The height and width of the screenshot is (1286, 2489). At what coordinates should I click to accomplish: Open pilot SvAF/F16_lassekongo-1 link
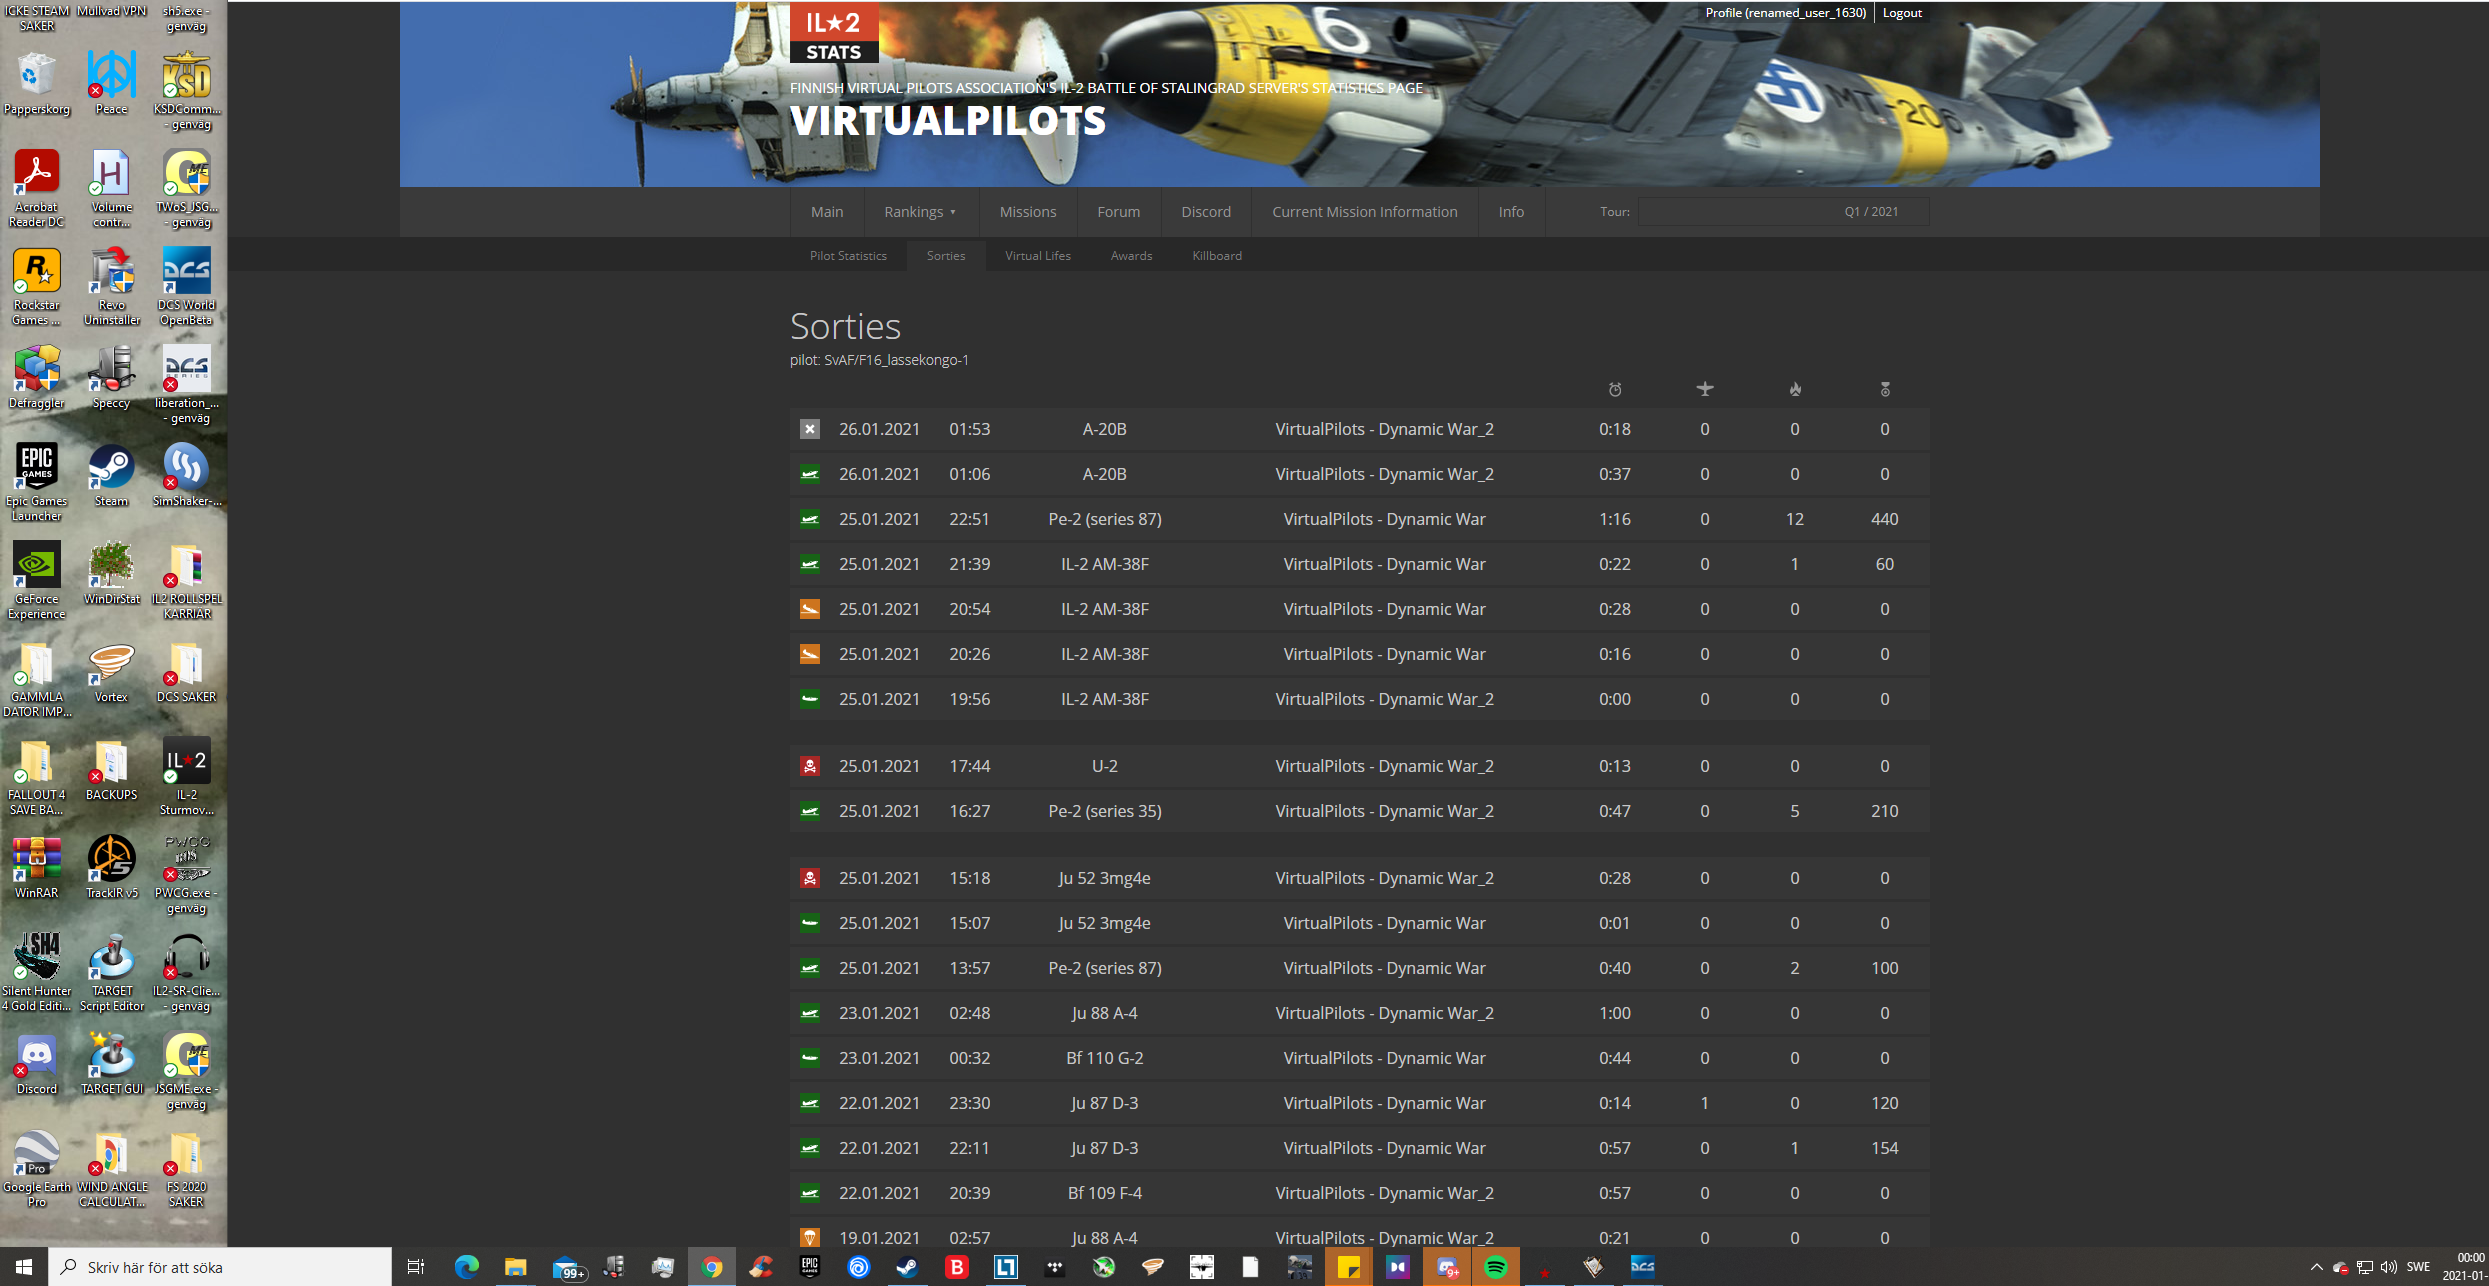(x=896, y=360)
